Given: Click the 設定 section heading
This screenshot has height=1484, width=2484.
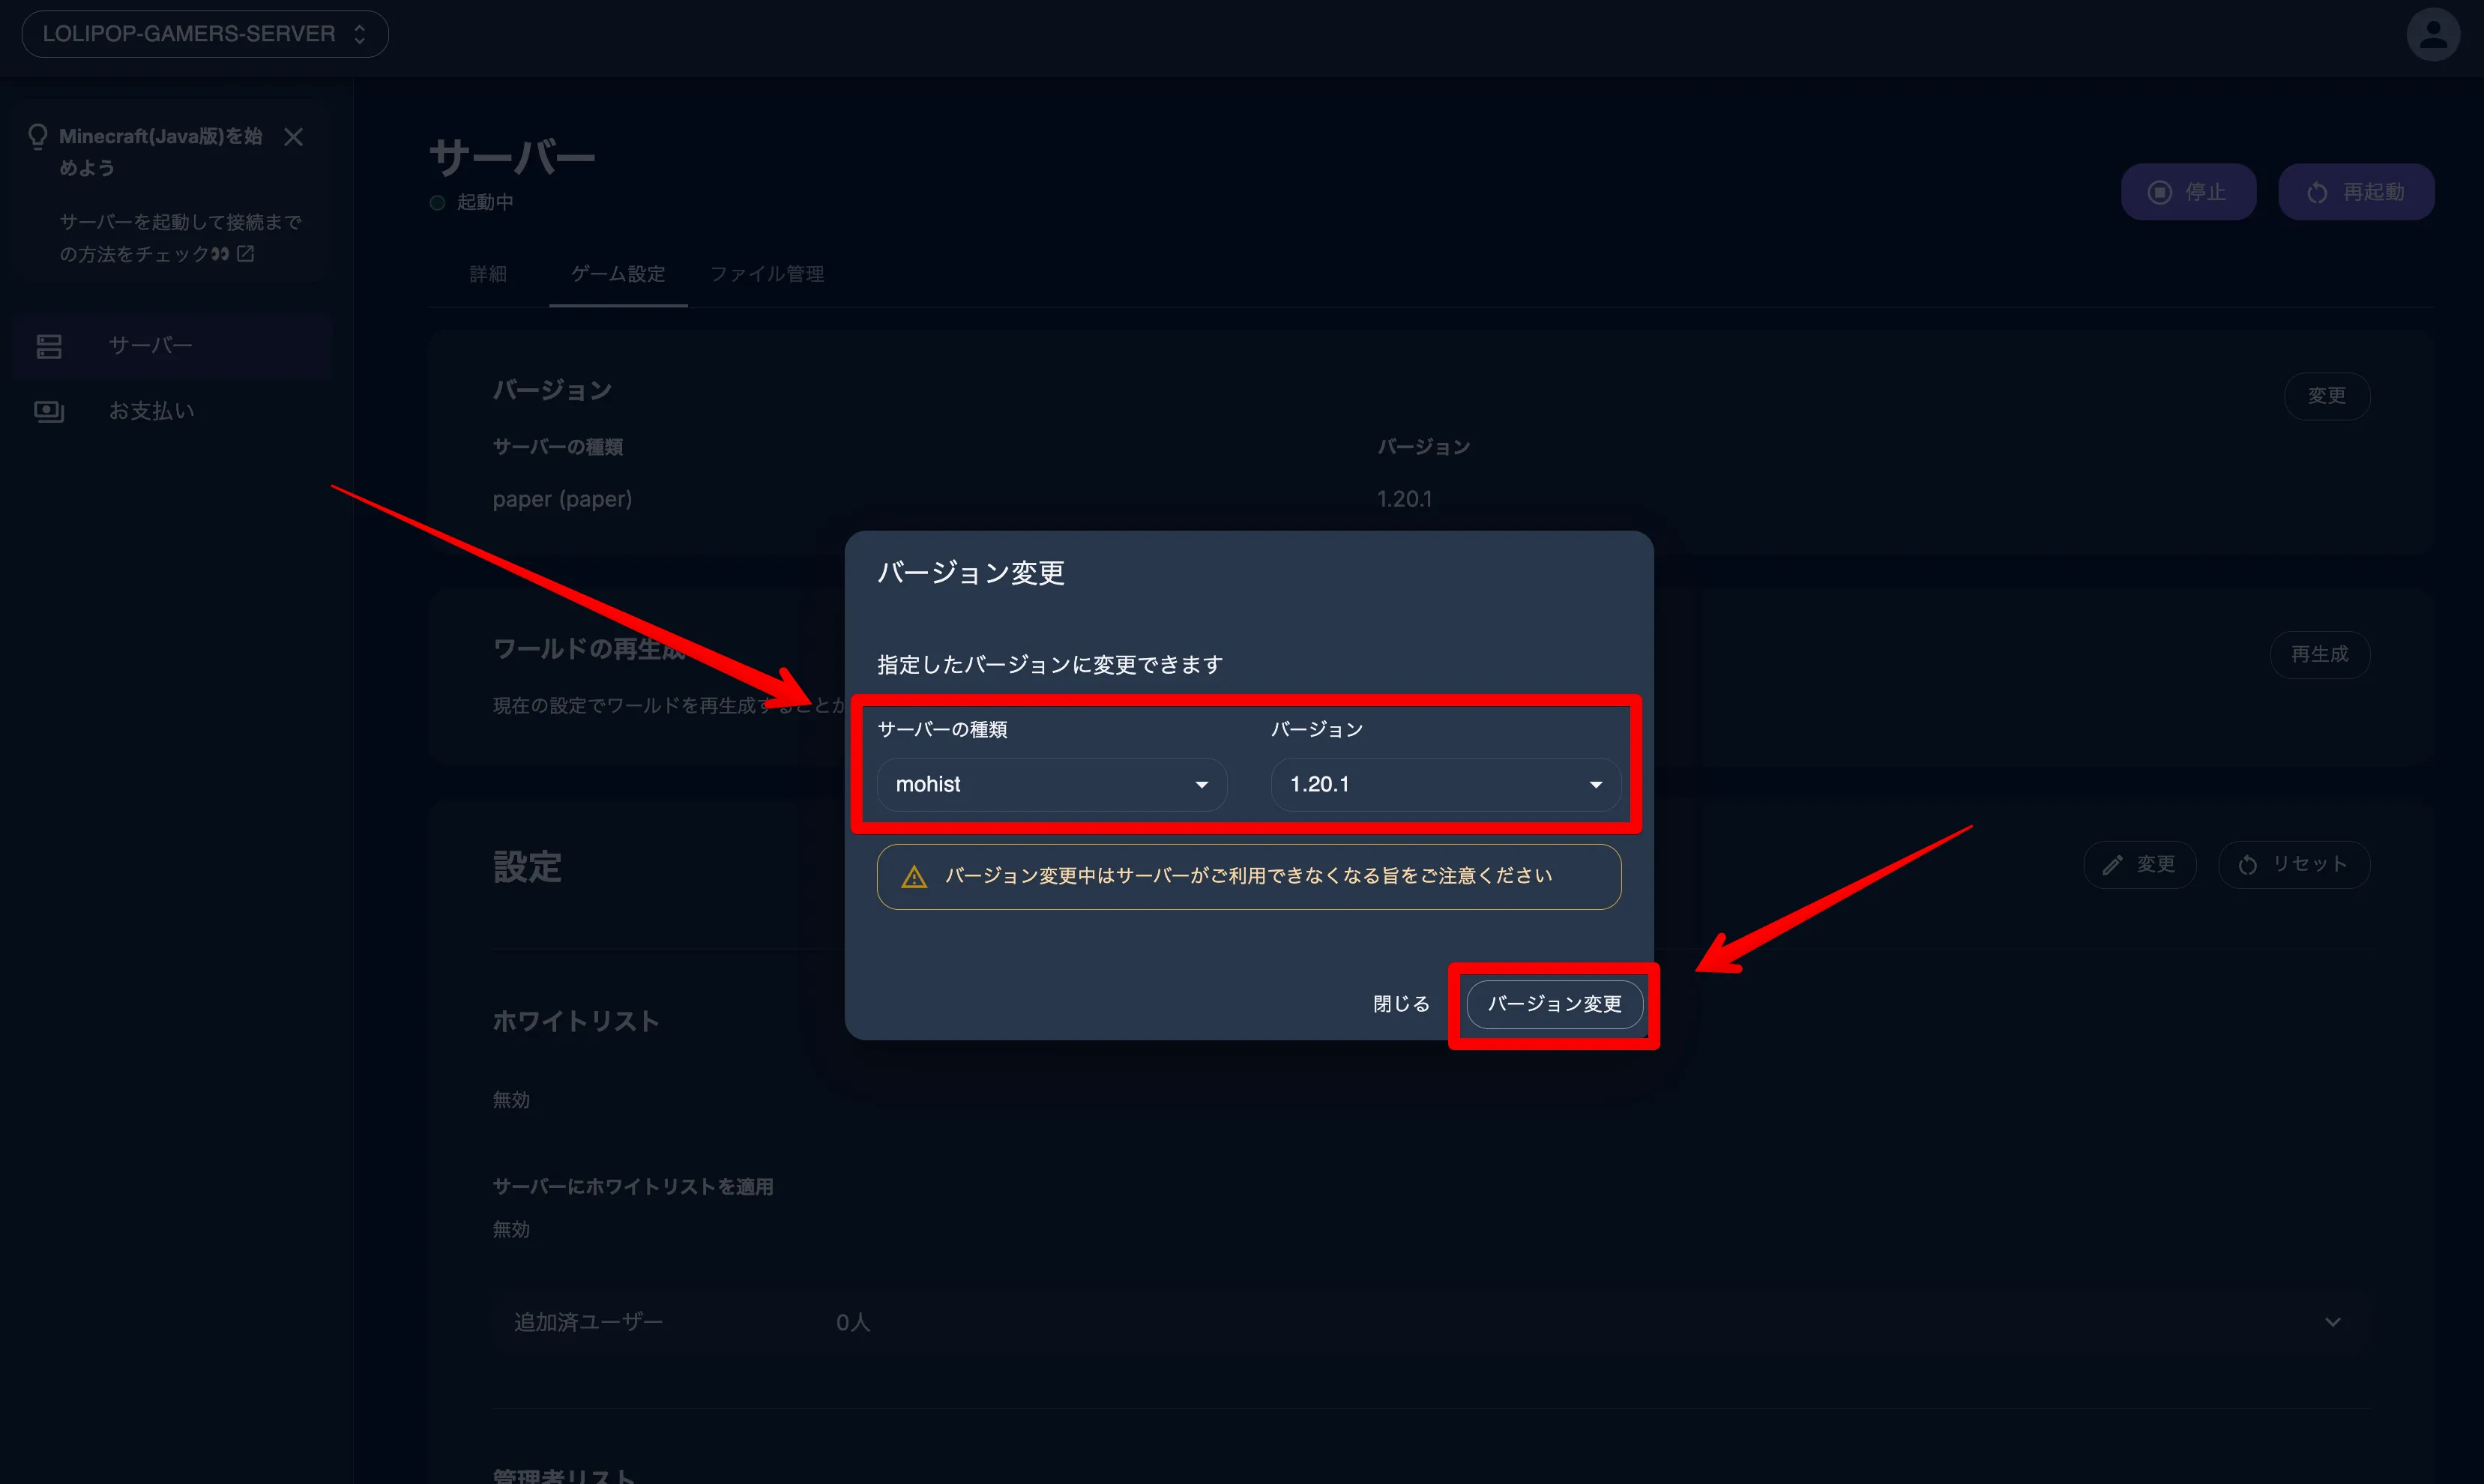Looking at the screenshot, I should click(x=527, y=867).
